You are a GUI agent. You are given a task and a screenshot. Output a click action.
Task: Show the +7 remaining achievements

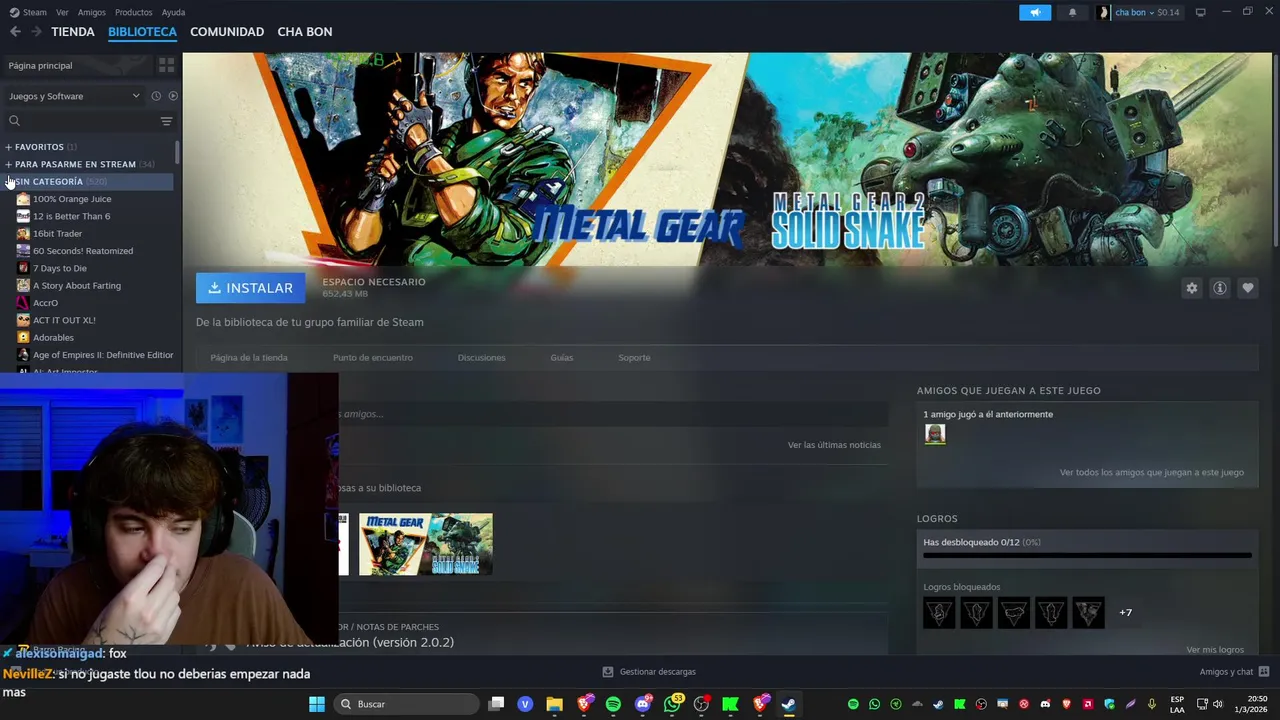click(x=1125, y=612)
